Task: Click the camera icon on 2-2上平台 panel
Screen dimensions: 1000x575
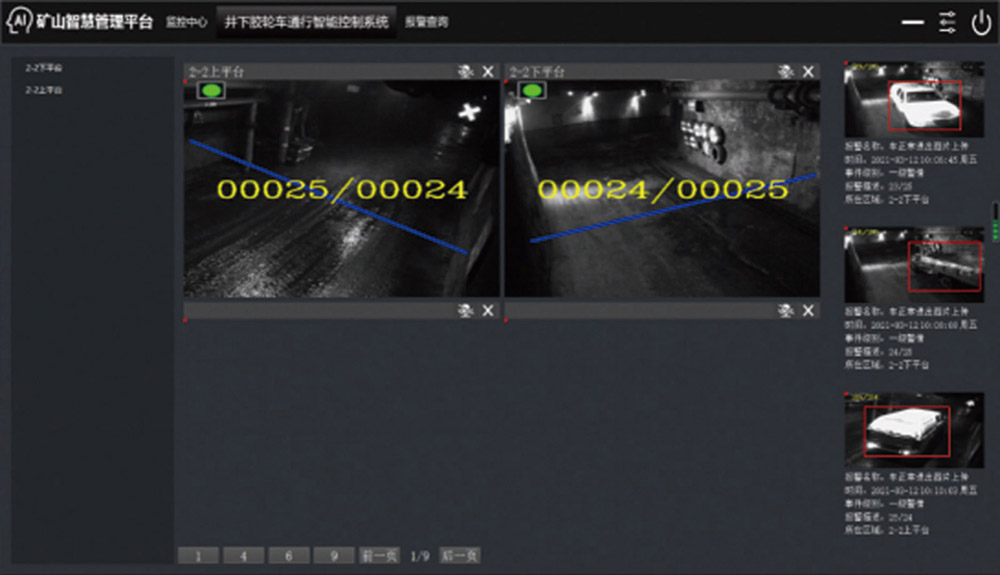Action: pyautogui.click(x=465, y=71)
